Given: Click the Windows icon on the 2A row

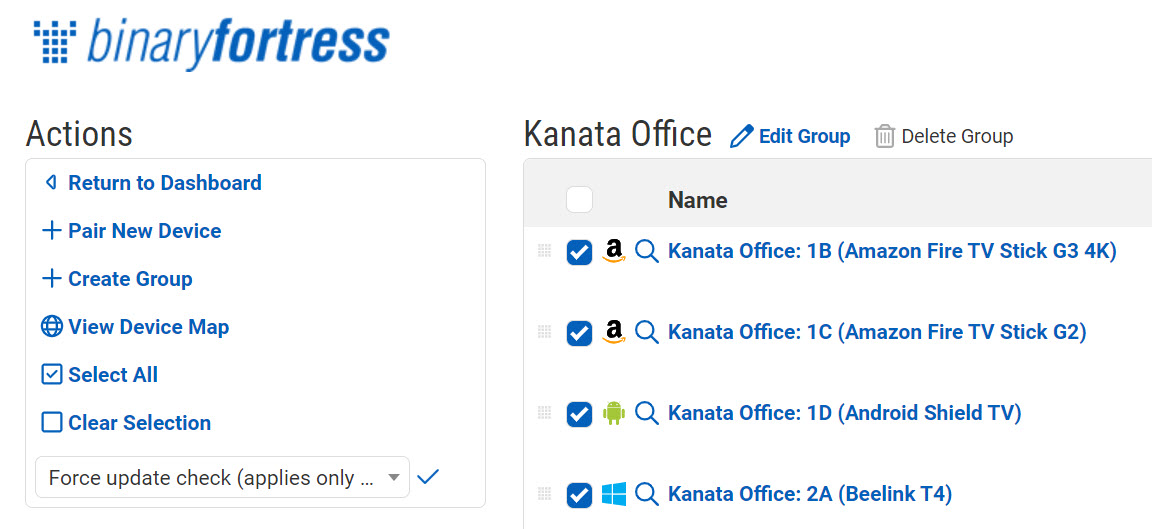Looking at the screenshot, I should click(x=614, y=494).
